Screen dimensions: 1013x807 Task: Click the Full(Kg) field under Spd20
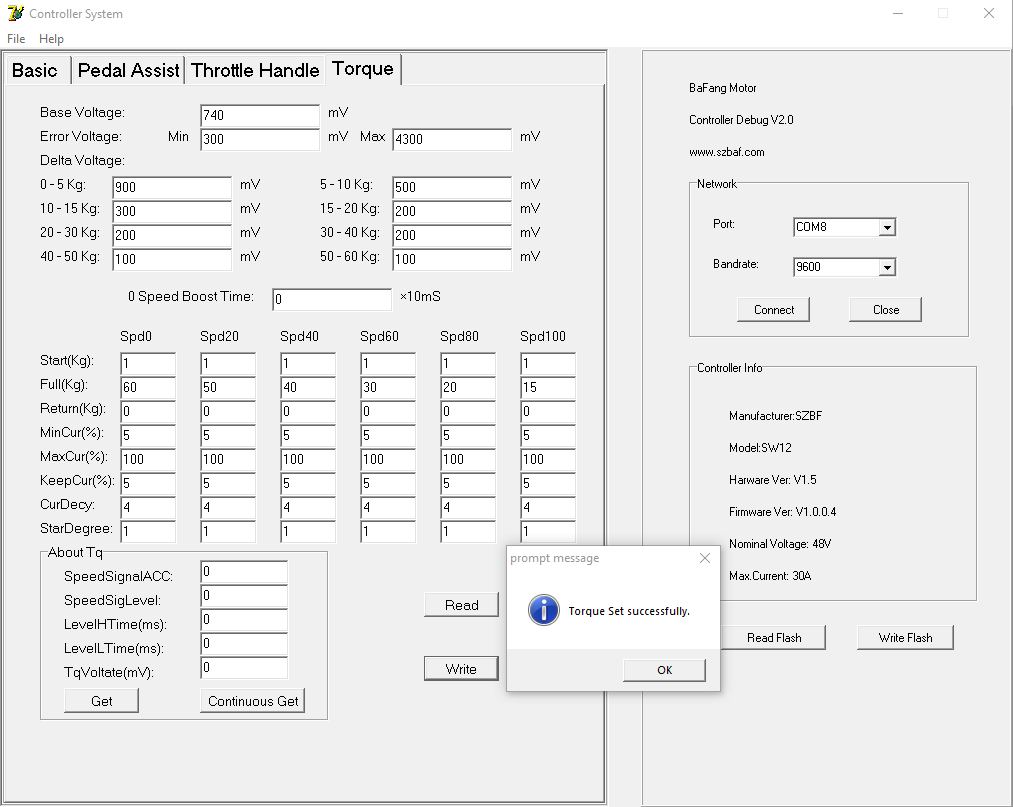228,387
